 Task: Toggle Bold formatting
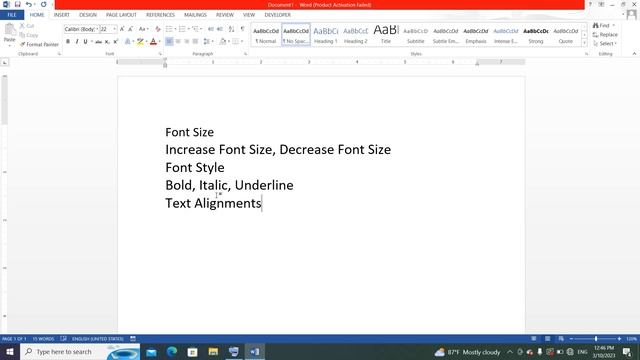click(68, 42)
